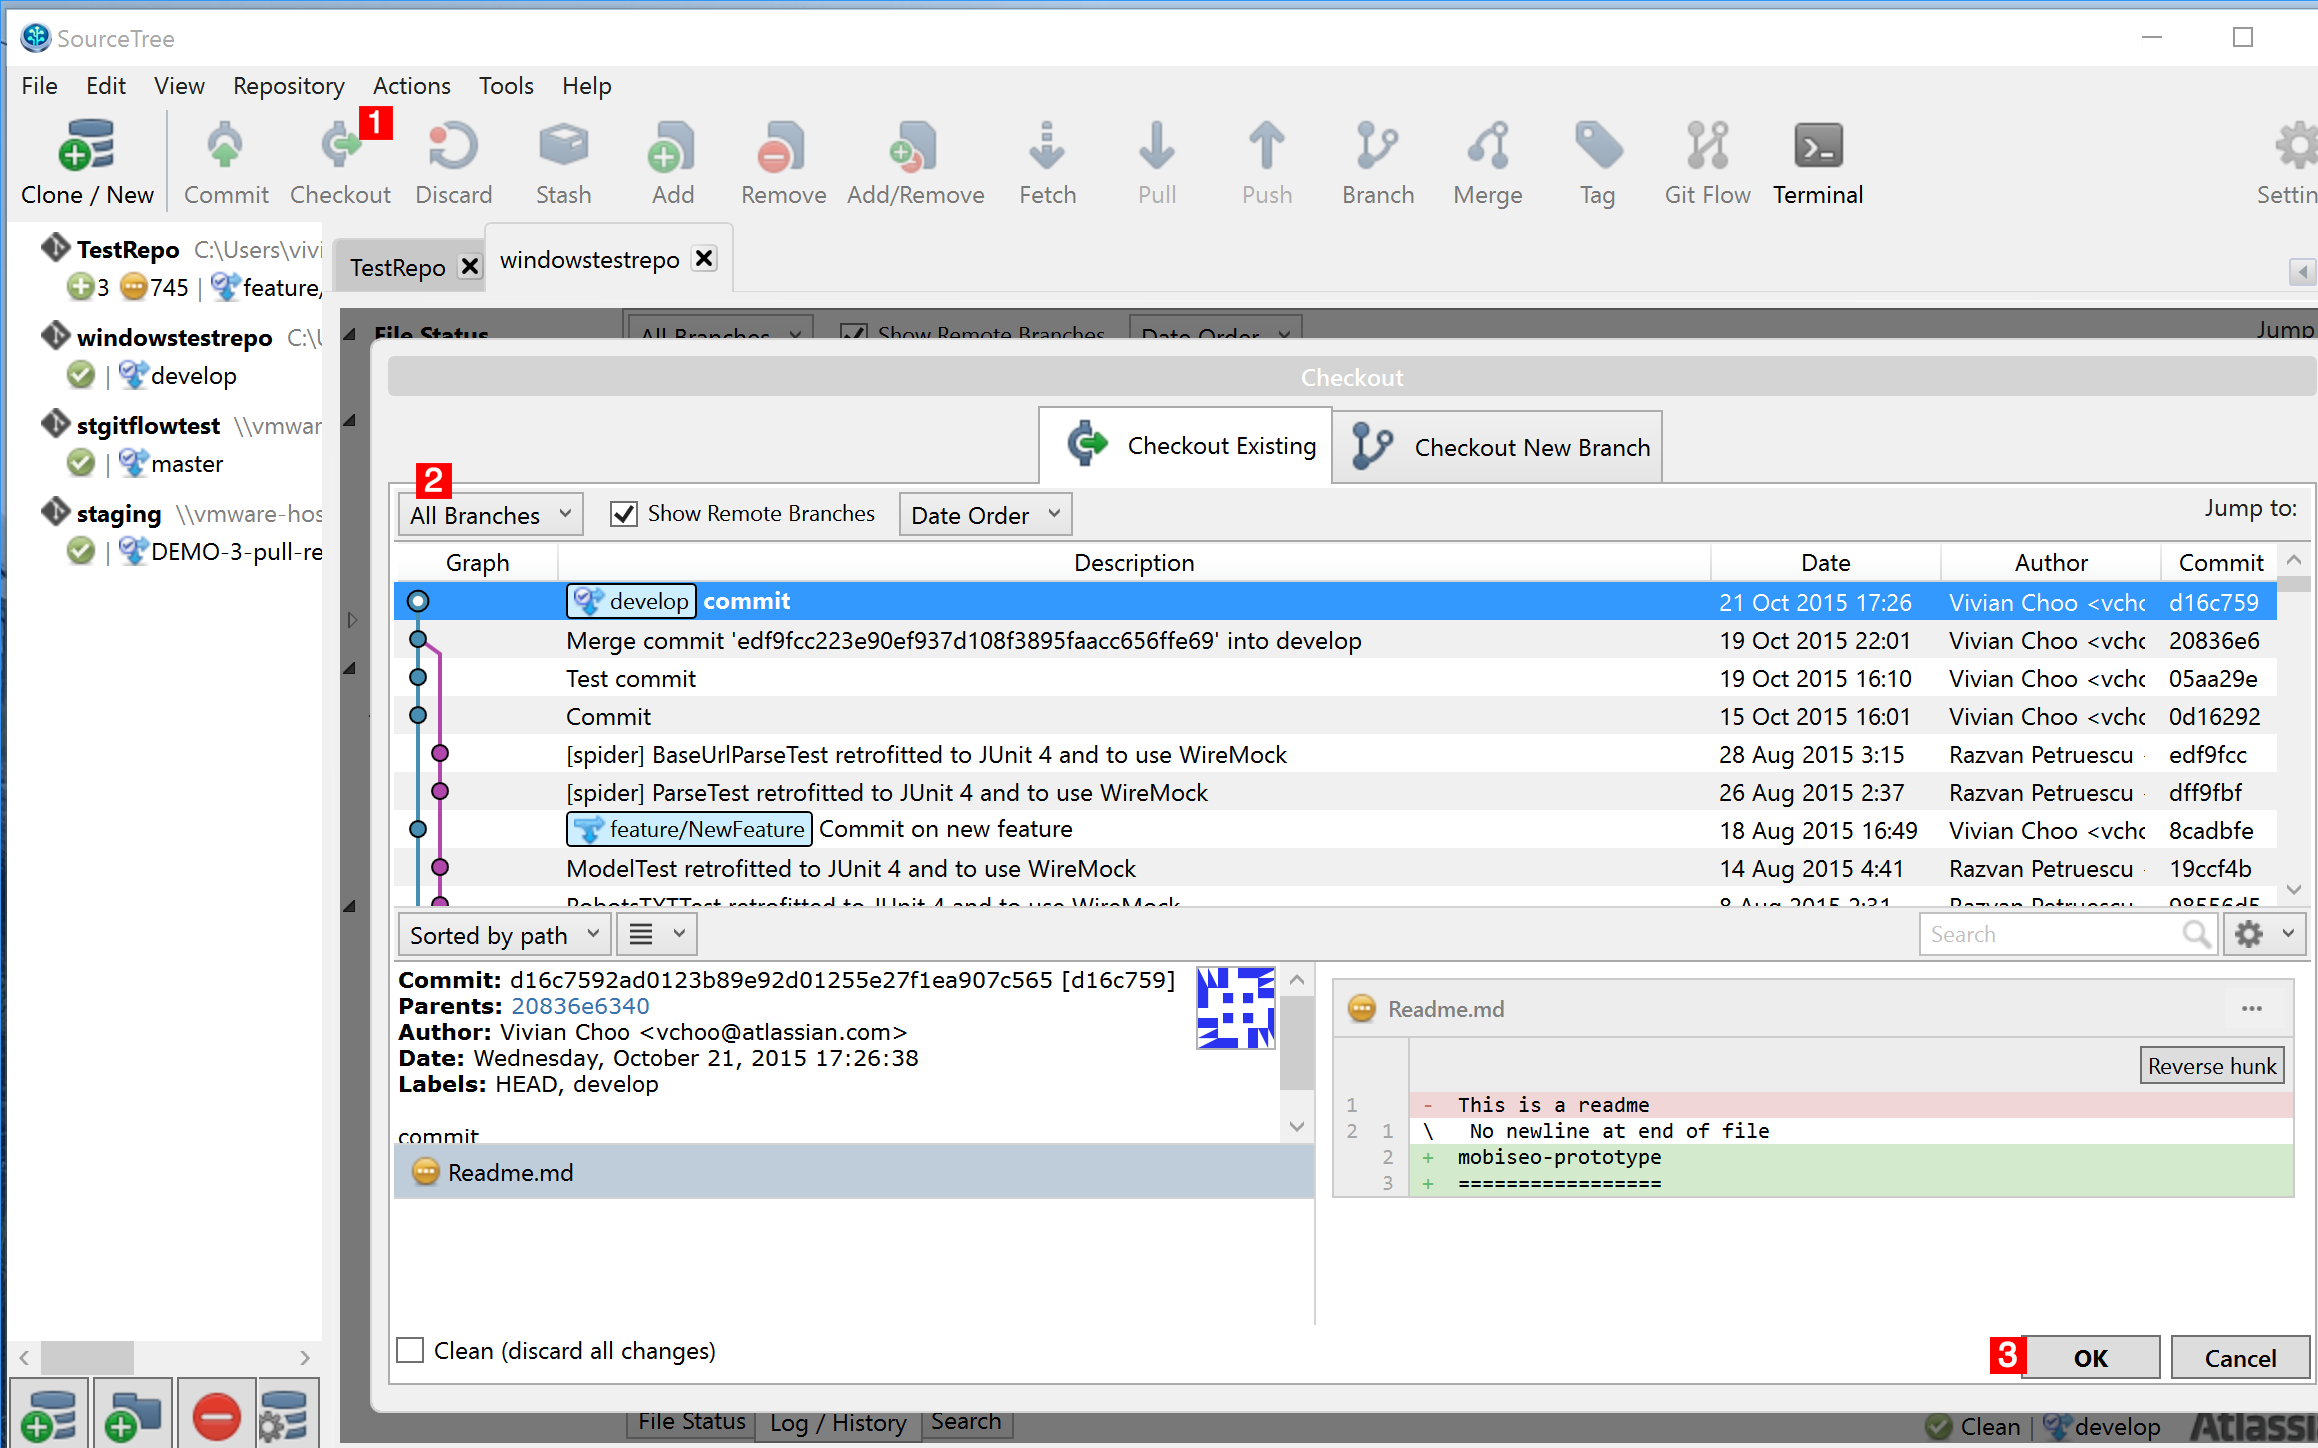Click the Reverse hunk button
Screen dimensions: 2318x1448
point(2211,1066)
